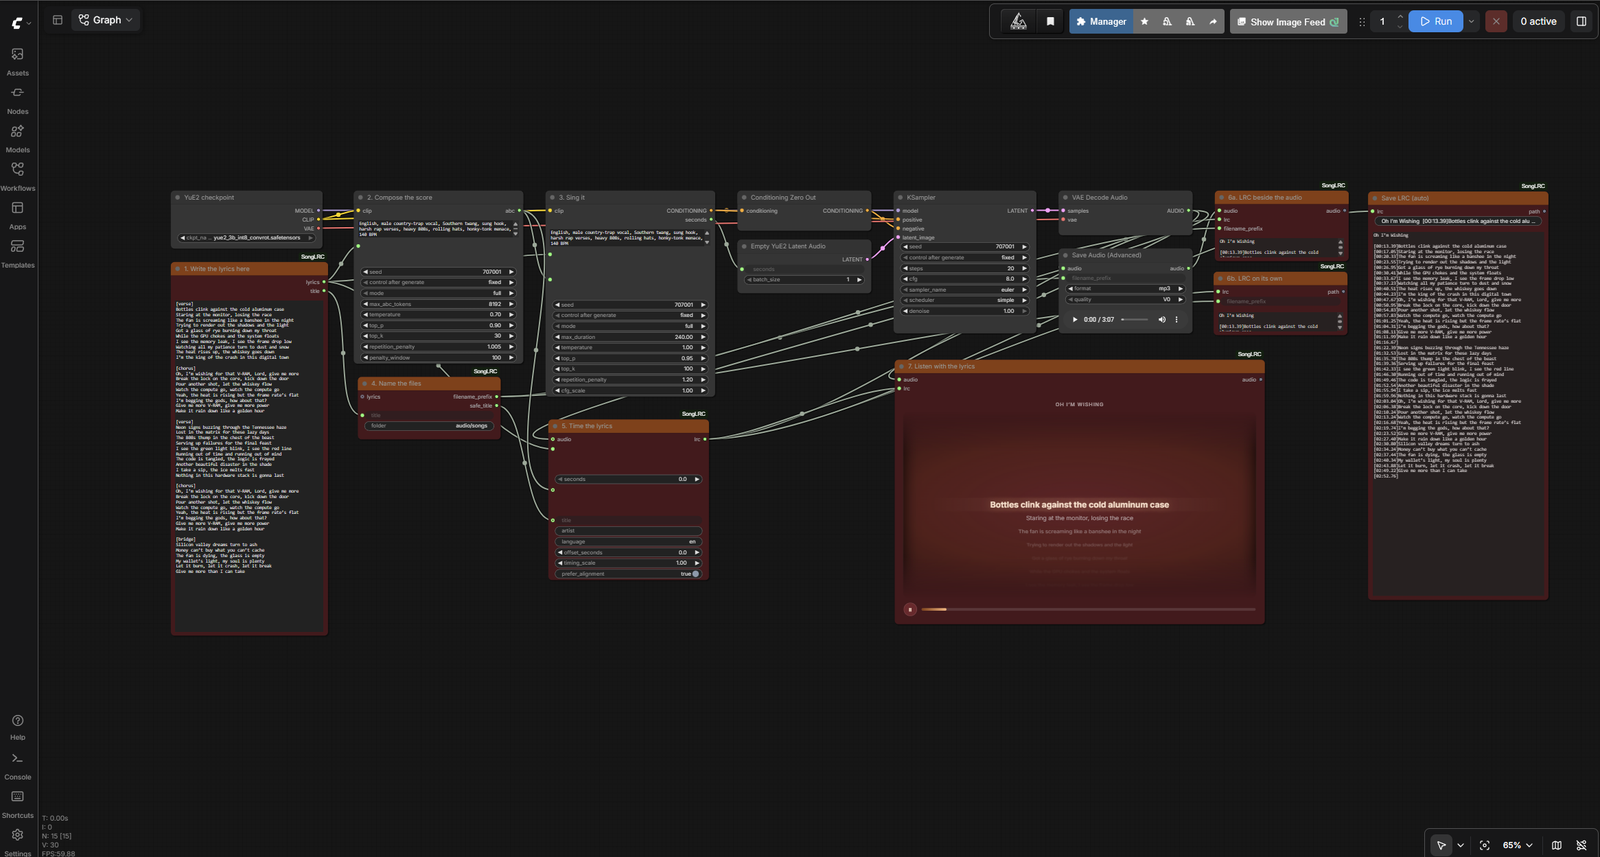Change KSampler sampler_name euler combo
The width and height of the screenshot is (1600, 857).
pyautogui.click(x=966, y=289)
